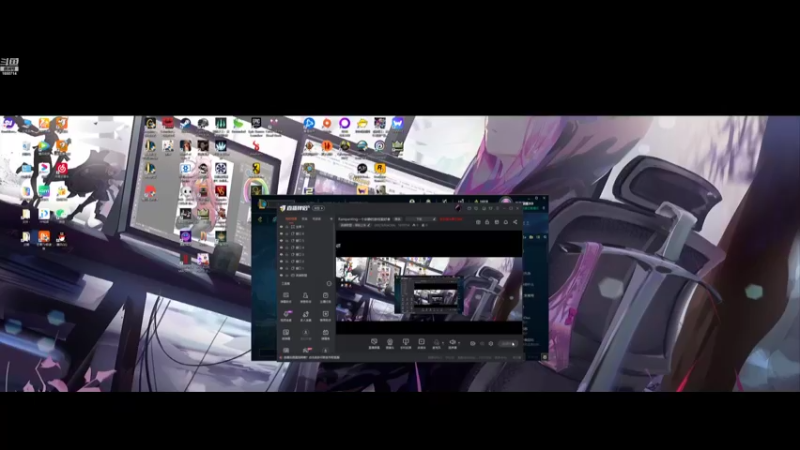Expand the arrow at the end of the scene tabs
800x450 pixels.
pyautogui.click(x=331, y=219)
